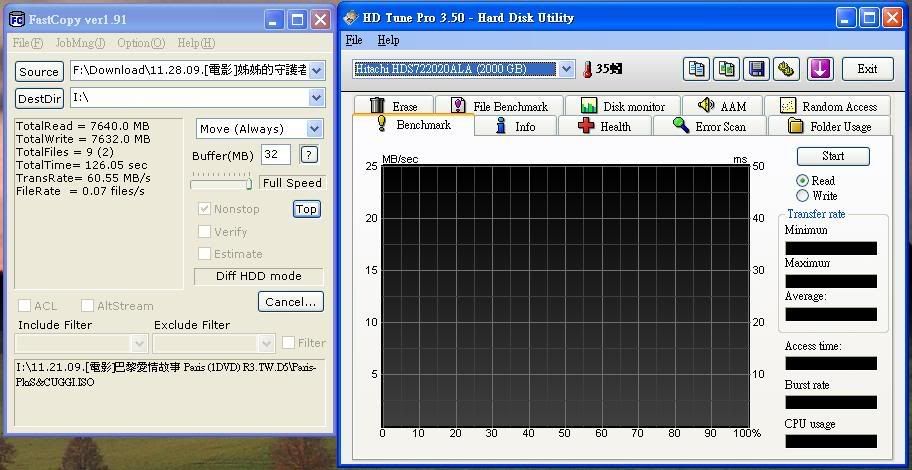The width and height of the screenshot is (912, 470).
Task: Click the Source path text field
Action: [198, 71]
